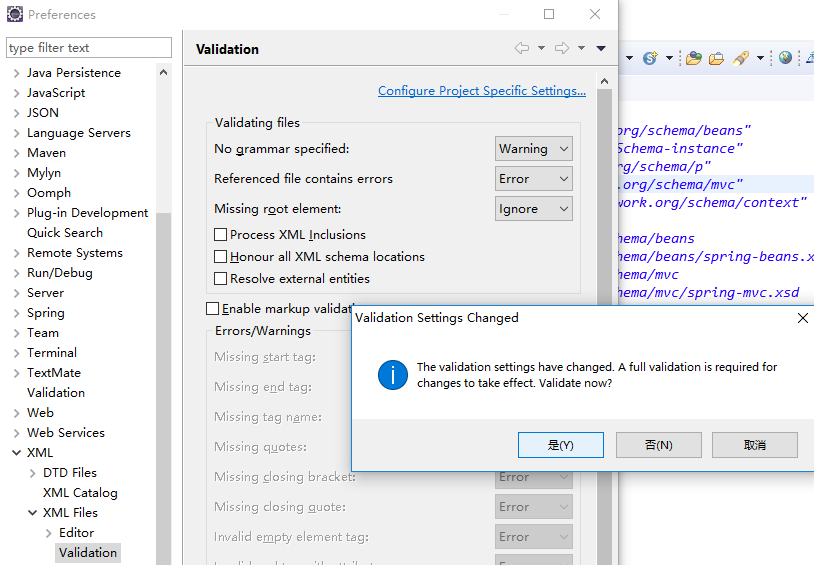The height and width of the screenshot is (565, 814).
Task: Select Run/Debug preferences item
Action: (60, 273)
